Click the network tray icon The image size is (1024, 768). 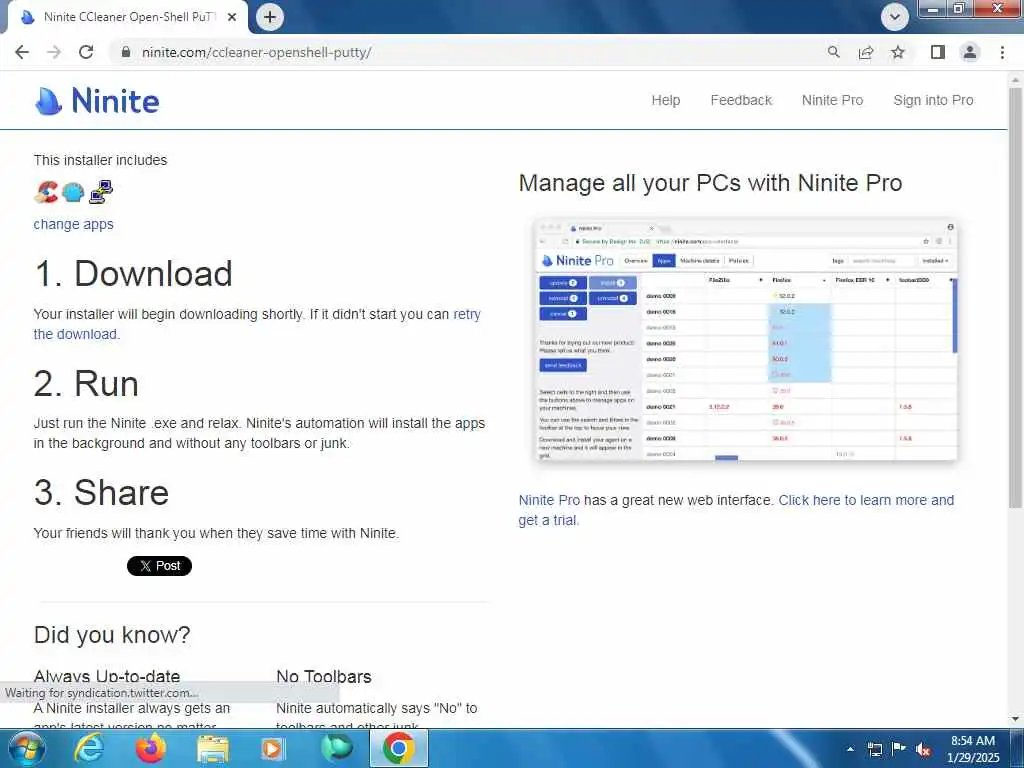click(x=875, y=749)
